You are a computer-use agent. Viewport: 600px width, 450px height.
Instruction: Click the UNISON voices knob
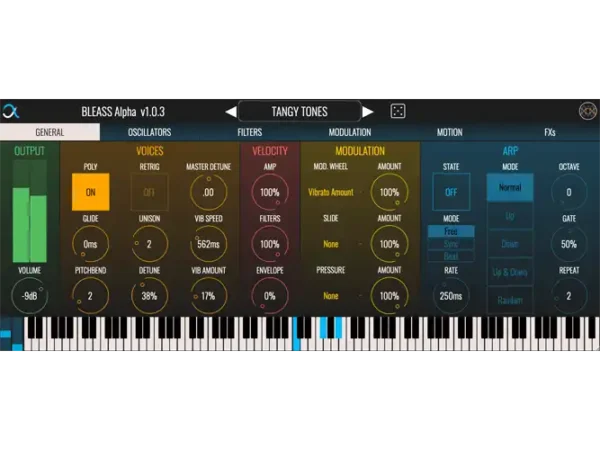(149, 244)
